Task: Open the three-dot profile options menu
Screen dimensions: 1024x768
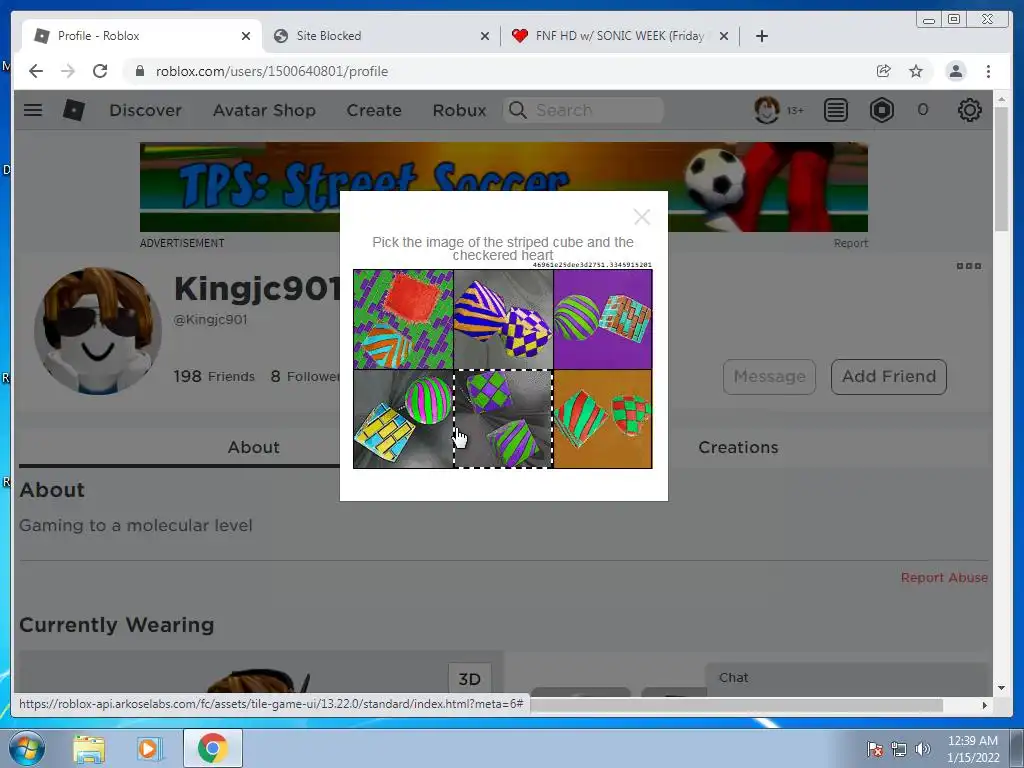Action: point(968,266)
